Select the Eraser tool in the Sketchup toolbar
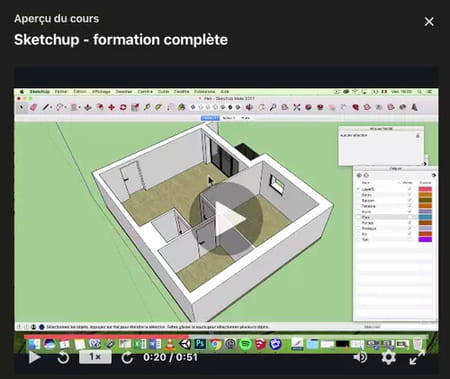The width and height of the screenshot is (450, 379). coord(33,107)
